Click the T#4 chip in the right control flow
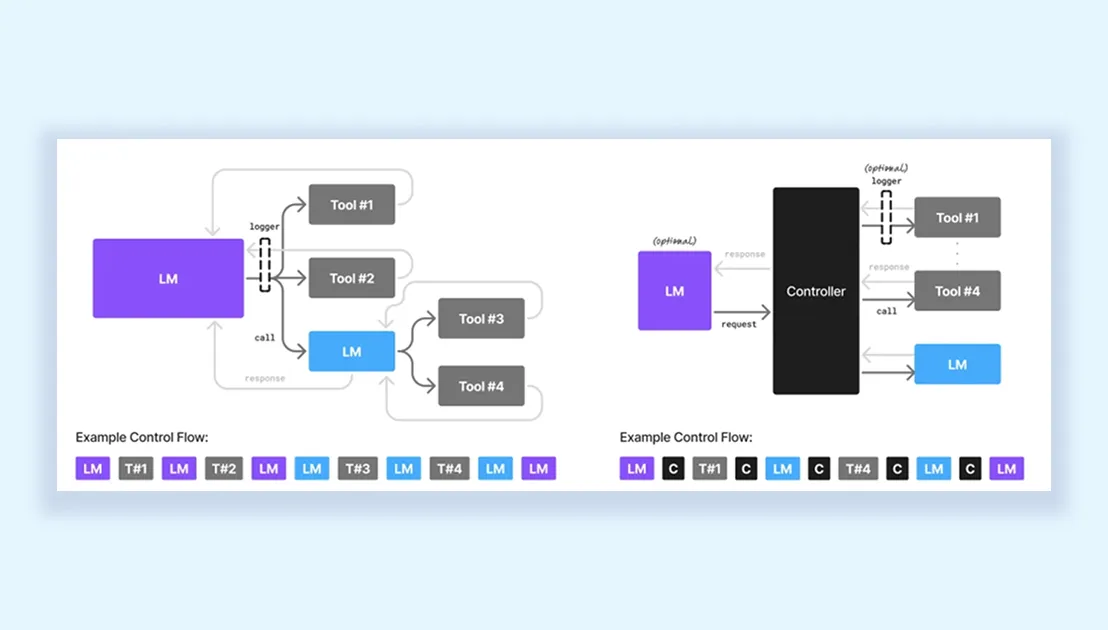This screenshot has width=1108, height=630. (859, 468)
